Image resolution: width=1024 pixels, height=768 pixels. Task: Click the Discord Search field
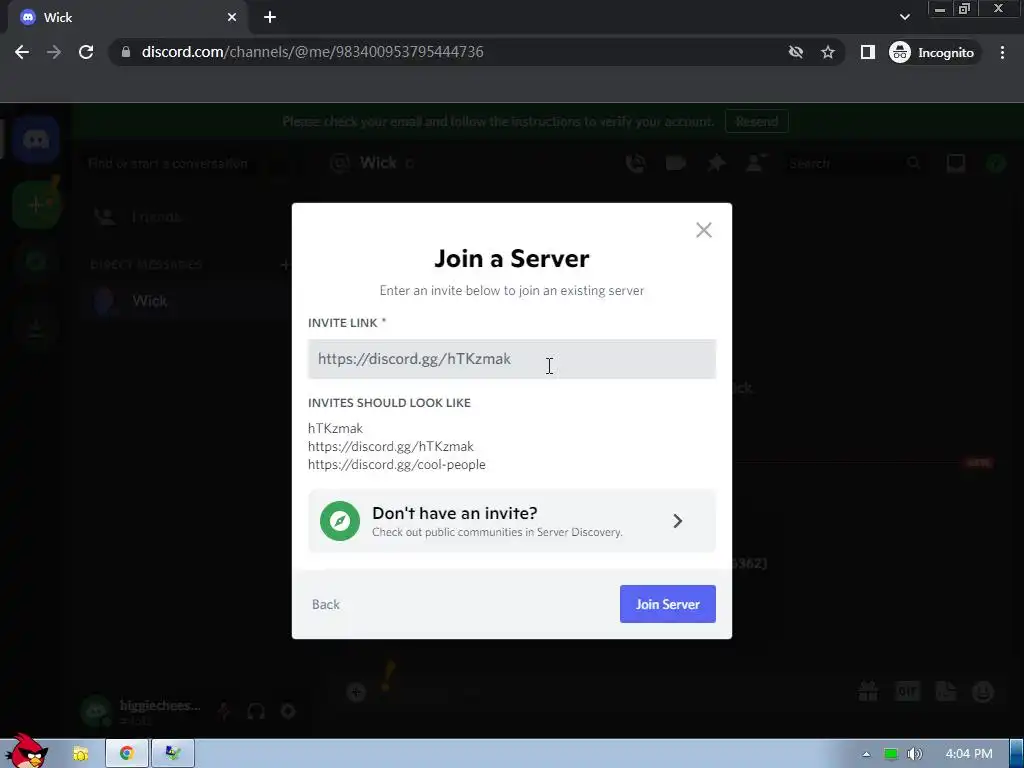[x=856, y=163]
